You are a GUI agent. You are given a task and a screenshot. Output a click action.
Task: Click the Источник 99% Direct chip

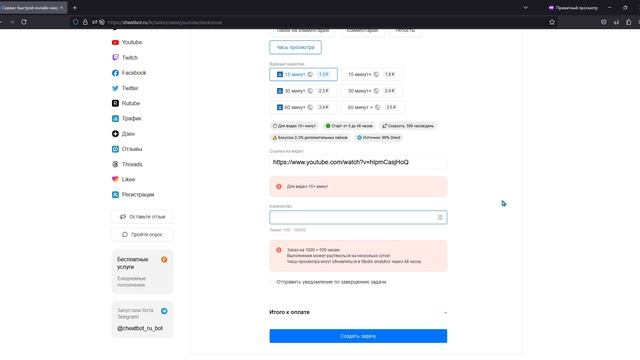point(378,138)
